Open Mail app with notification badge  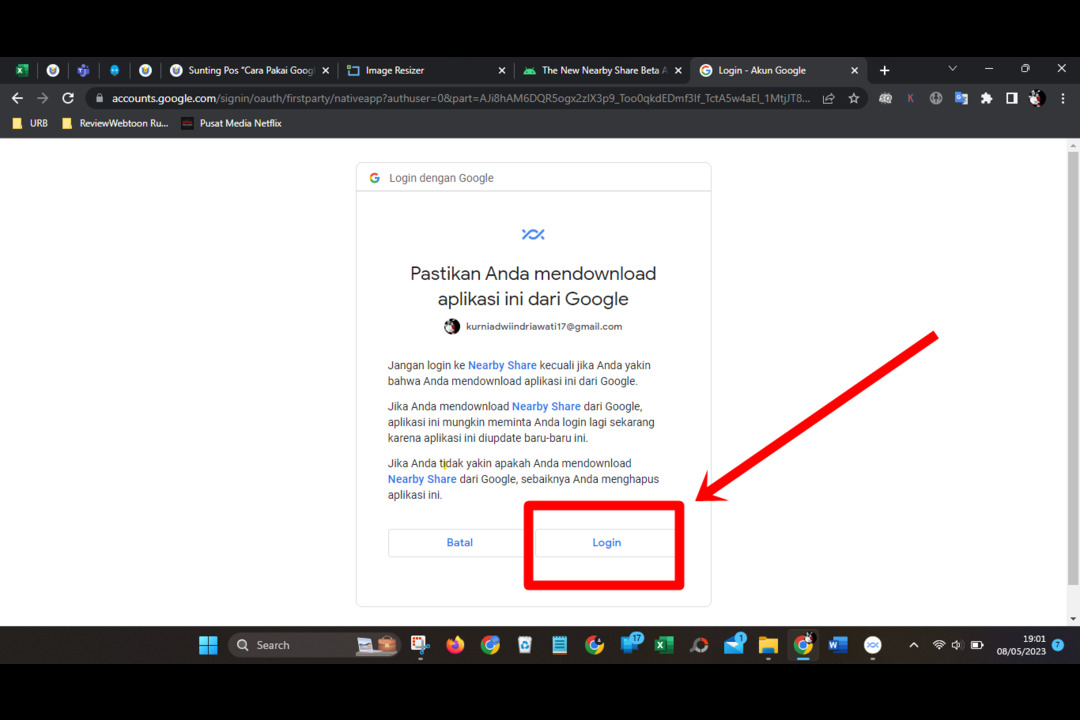pyautogui.click(x=734, y=644)
